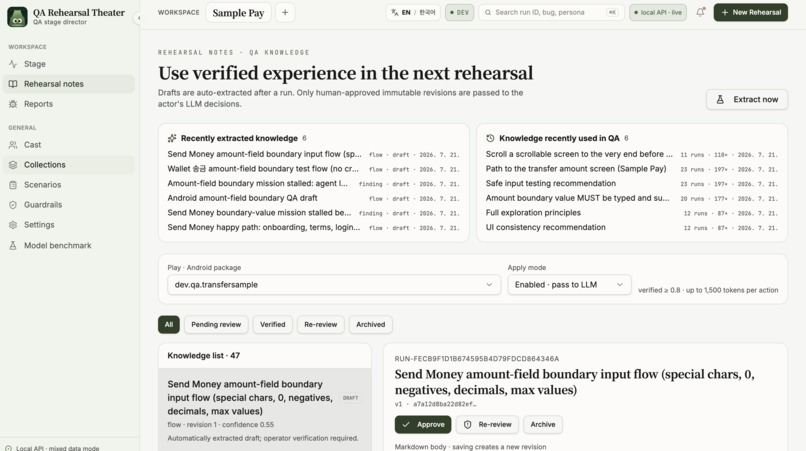Image resolution: width=806 pixels, height=451 pixels.
Task: Click Extract now button
Action: 747,99
